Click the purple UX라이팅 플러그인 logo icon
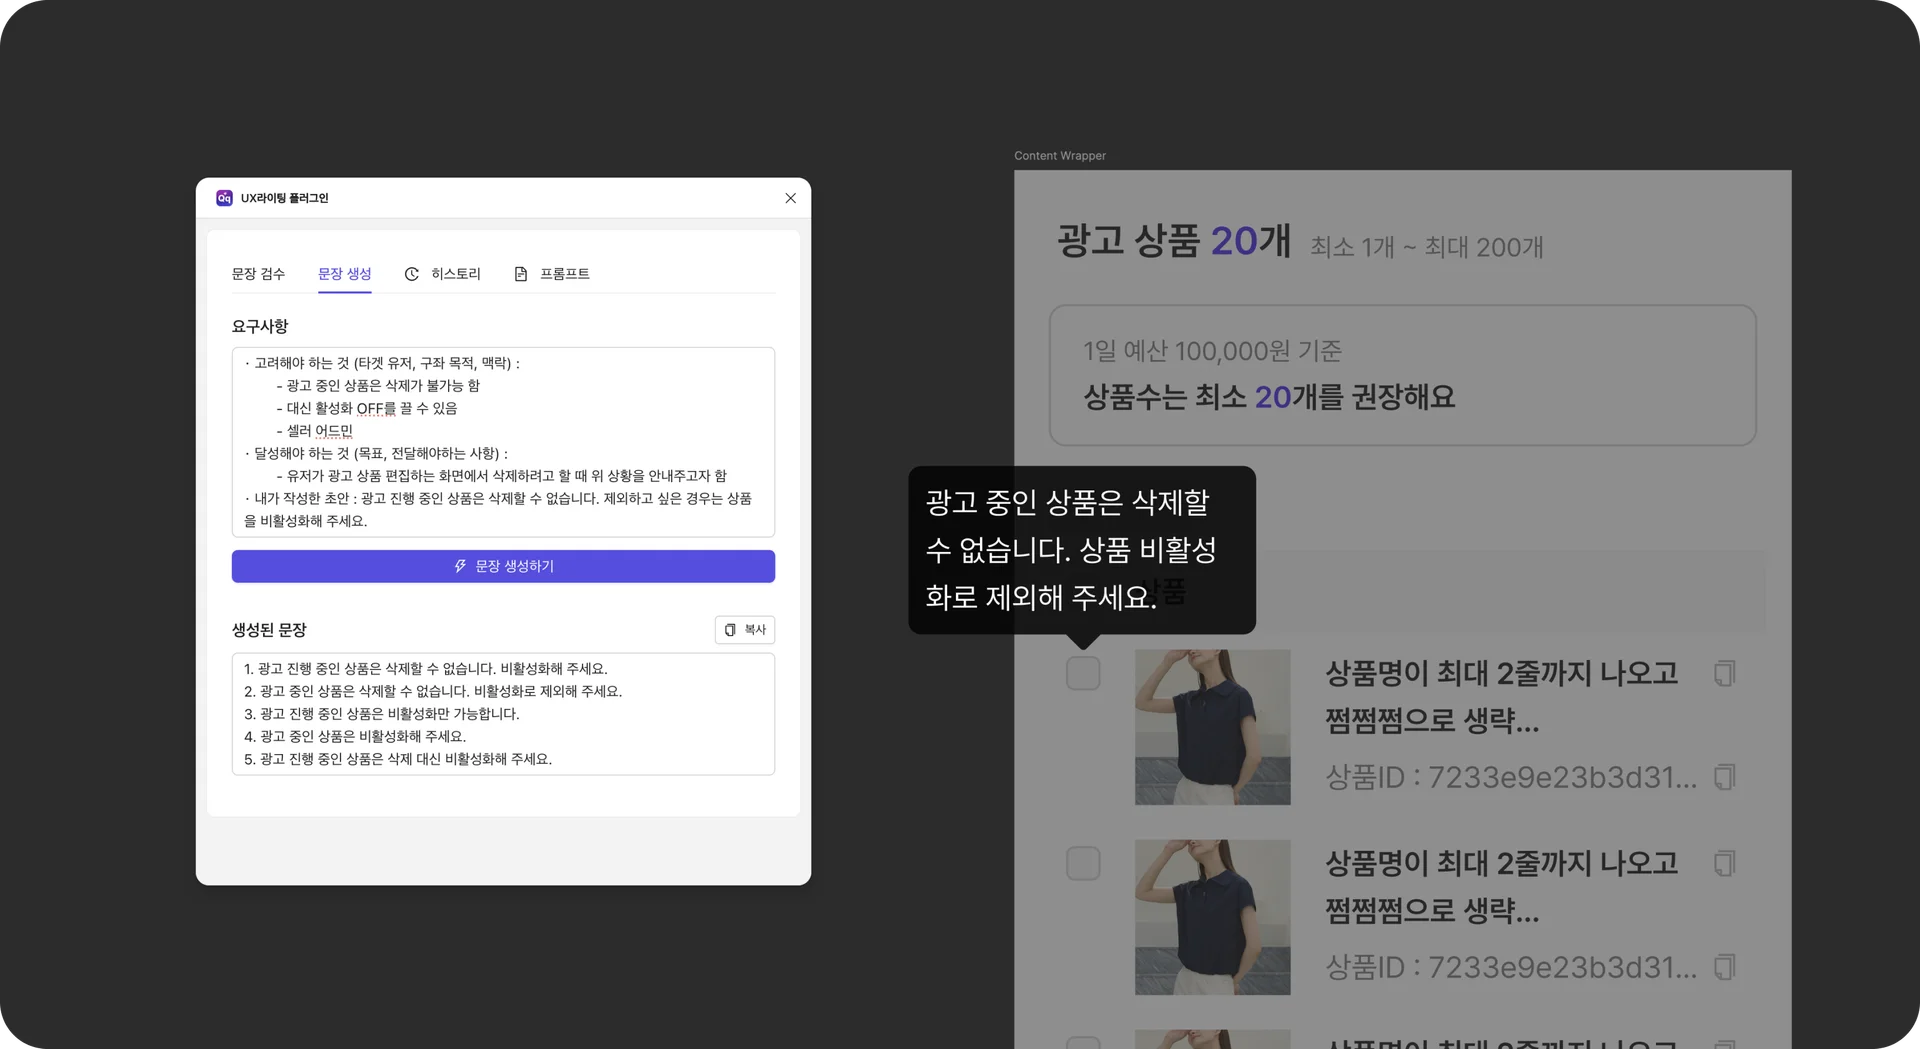 click(x=224, y=198)
